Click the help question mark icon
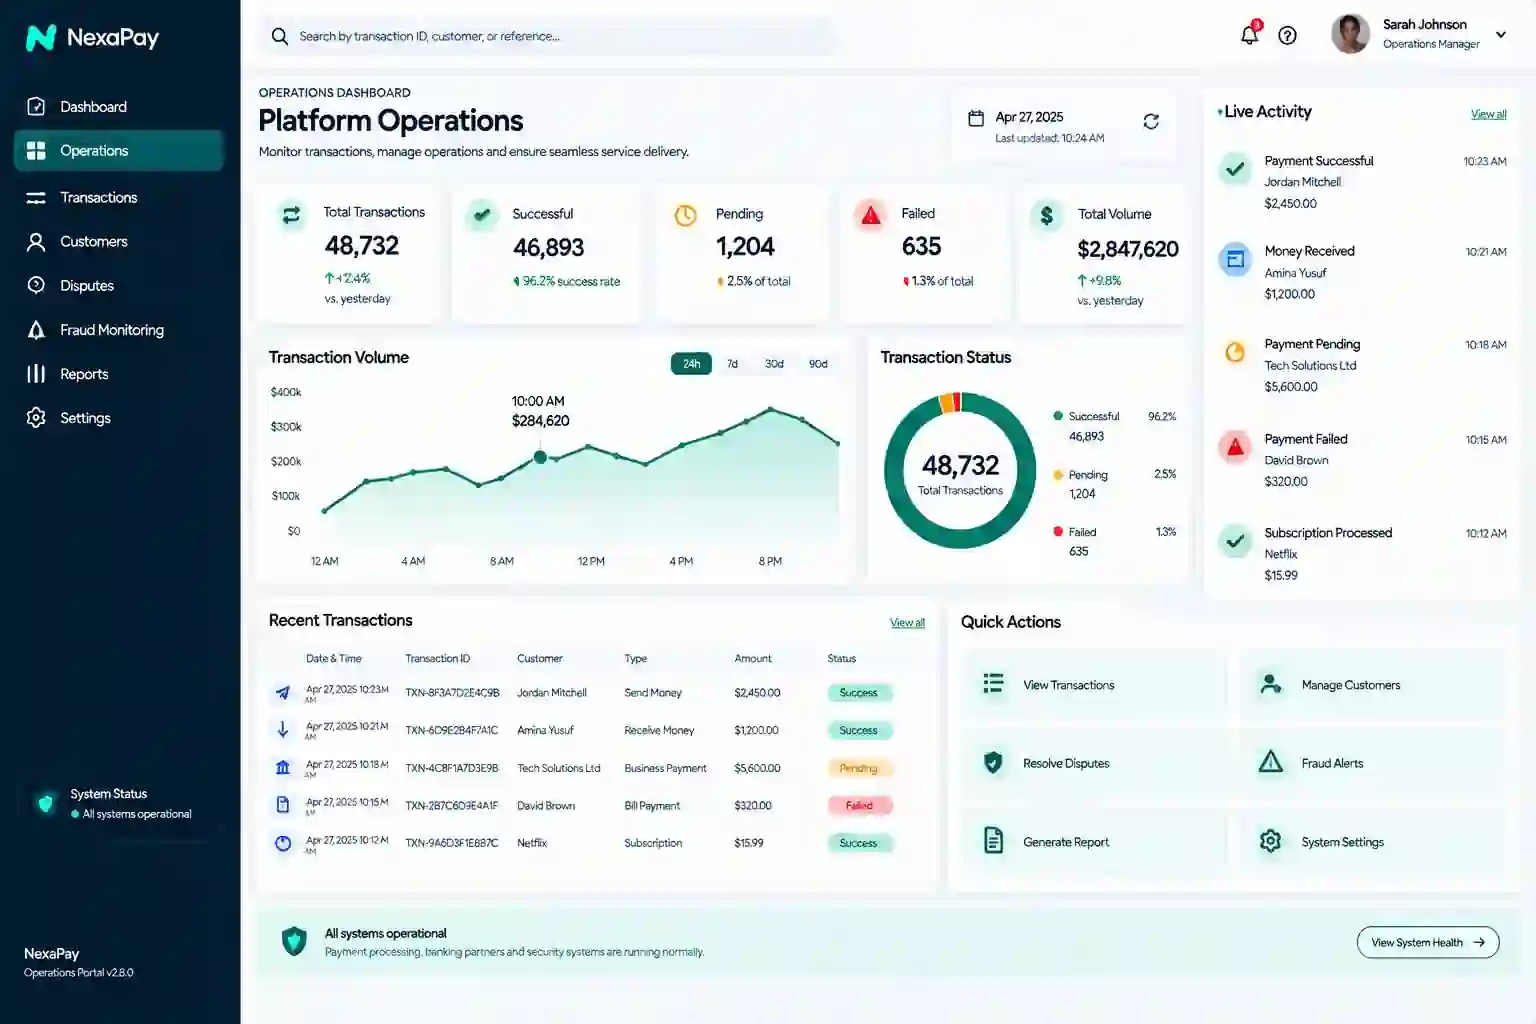This screenshot has height=1024, width=1536. (1288, 36)
